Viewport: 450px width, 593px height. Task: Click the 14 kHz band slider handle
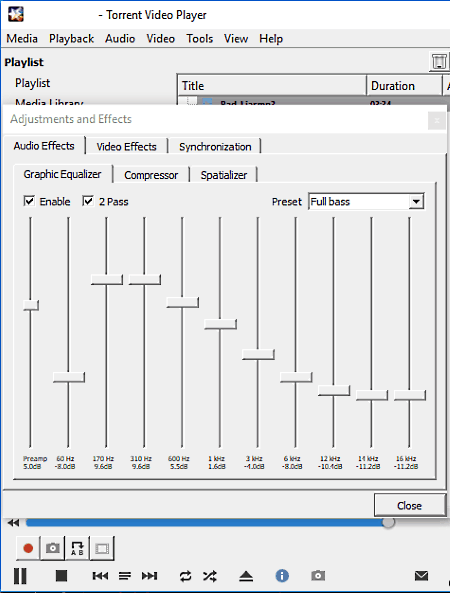[x=372, y=395]
